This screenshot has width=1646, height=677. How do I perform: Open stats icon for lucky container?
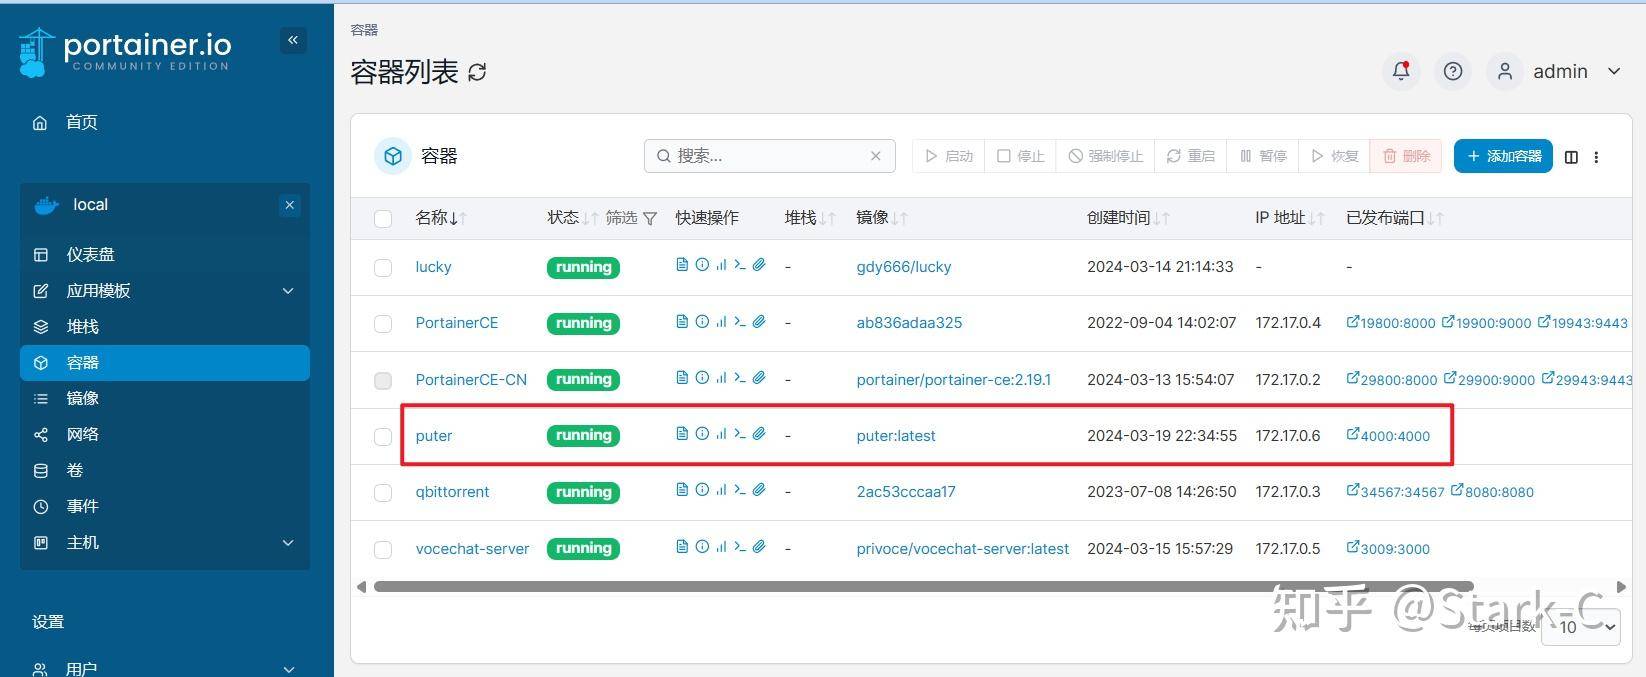coord(721,265)
